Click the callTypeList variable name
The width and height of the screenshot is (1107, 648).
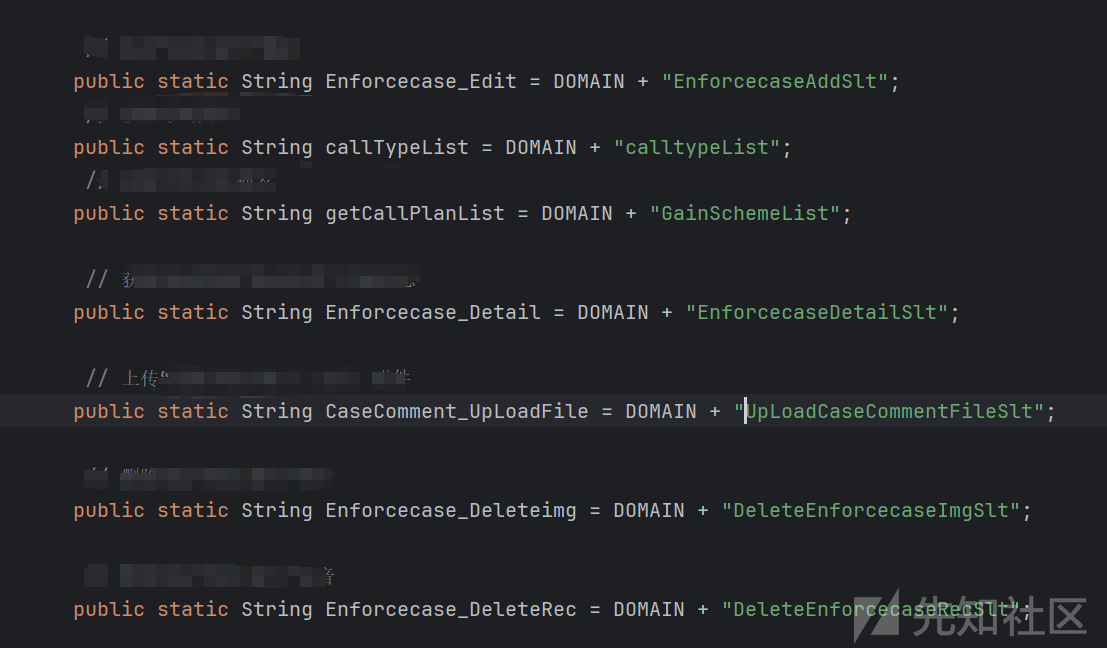[x=397, y=148]
